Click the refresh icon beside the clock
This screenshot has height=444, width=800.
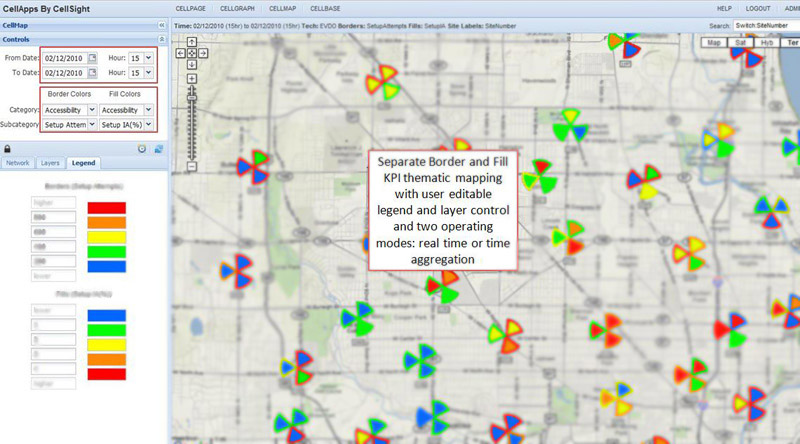[158, 148]
